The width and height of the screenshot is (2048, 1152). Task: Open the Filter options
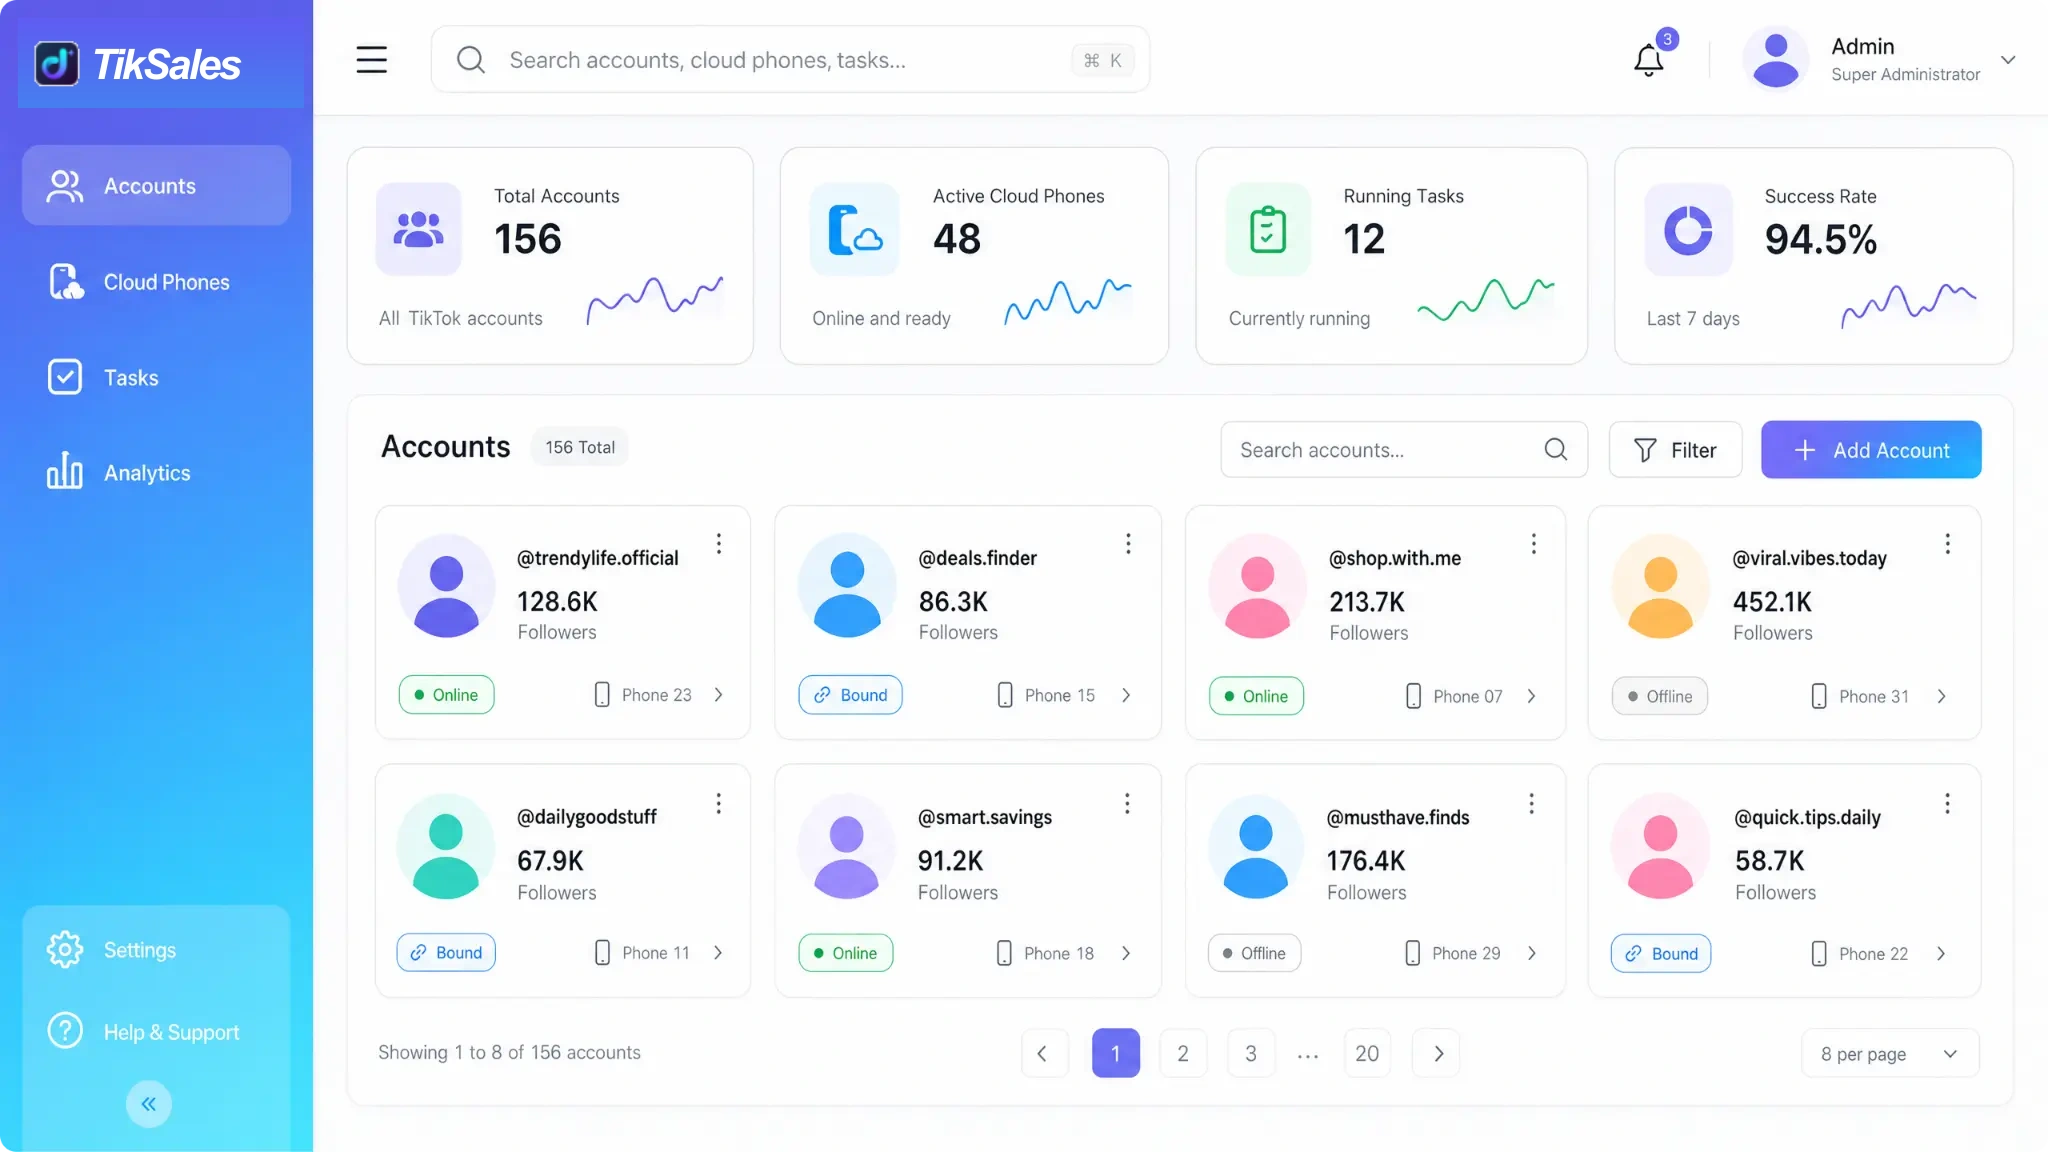(x=1675, y=450)
